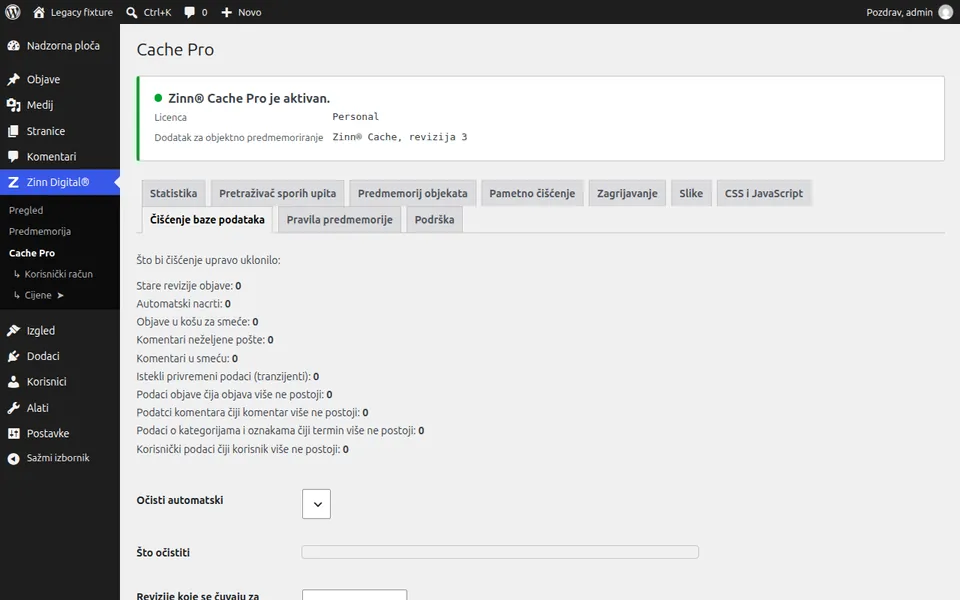Click the Alati wrench icon
The image size is (960, 600).
click(13, 408)
